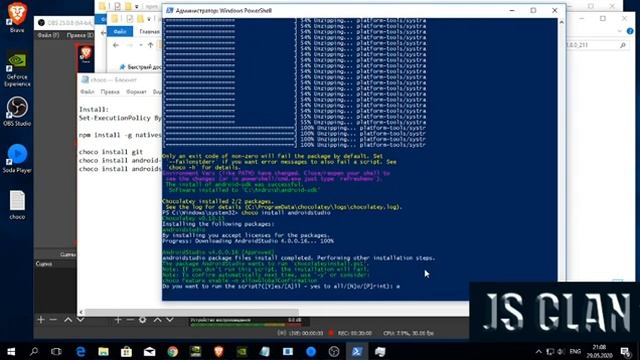Go up one folder in File Explorer

coord(151,45)
